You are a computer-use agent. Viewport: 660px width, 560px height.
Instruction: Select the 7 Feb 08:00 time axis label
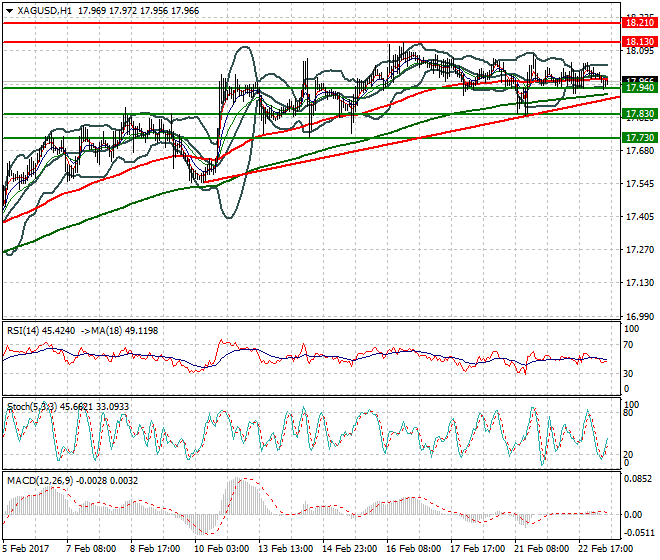[91, 549]
